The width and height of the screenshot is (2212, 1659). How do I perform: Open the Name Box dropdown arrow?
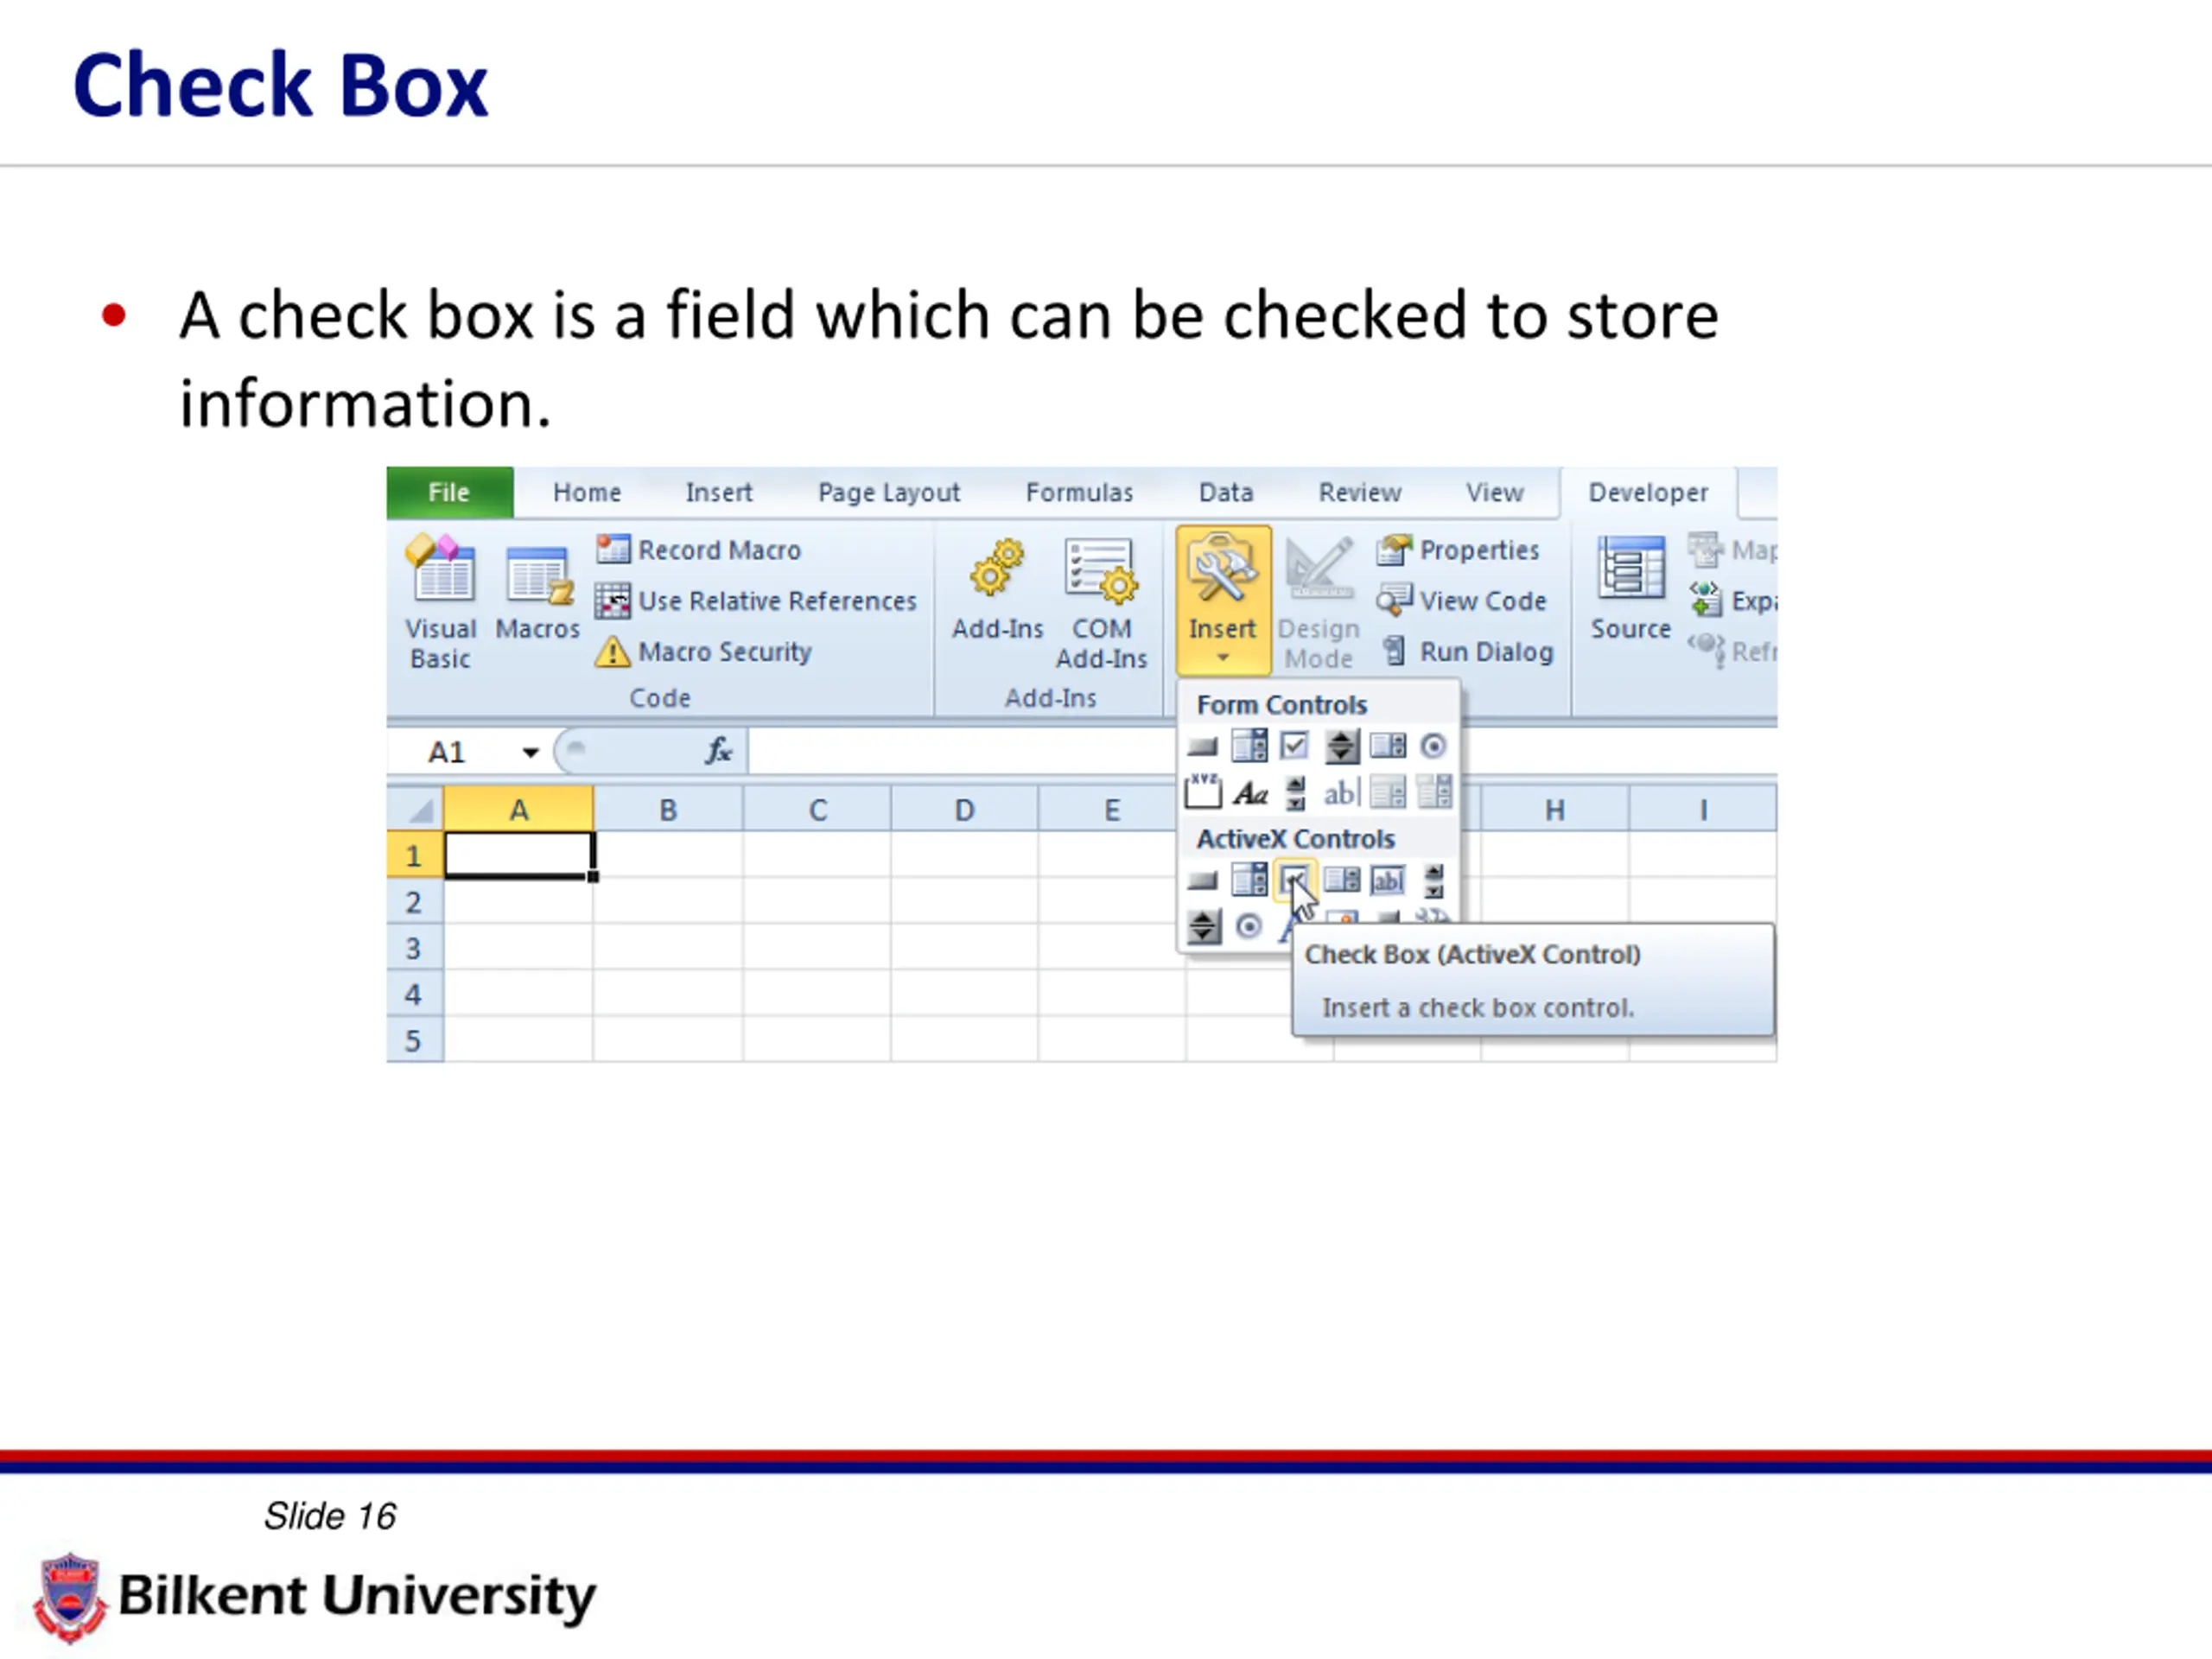(530, 752)
